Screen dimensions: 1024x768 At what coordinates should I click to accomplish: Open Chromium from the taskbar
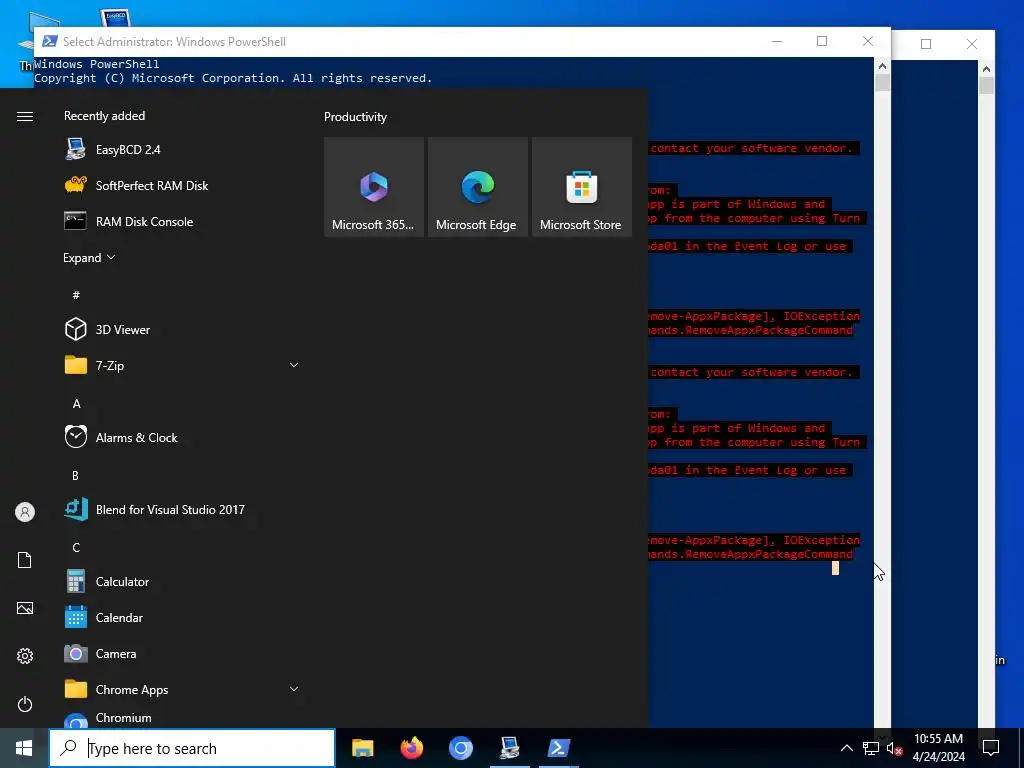[460, 748]
